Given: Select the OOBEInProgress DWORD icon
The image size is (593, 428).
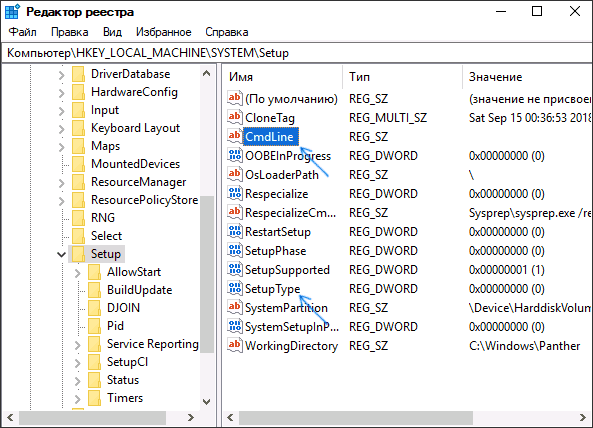Looking at the screenshot, I should tap(234, 155).
